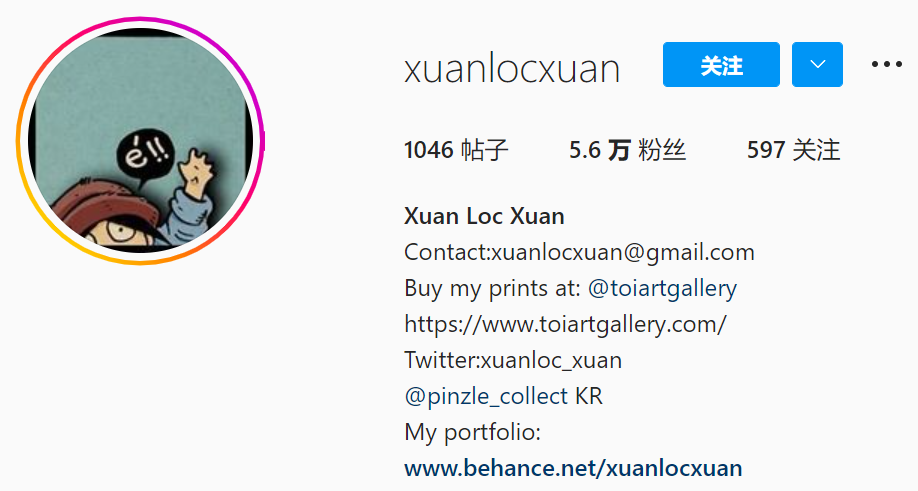Click the 'Buy my prints at:' text
918x491 pixels.
492,289
